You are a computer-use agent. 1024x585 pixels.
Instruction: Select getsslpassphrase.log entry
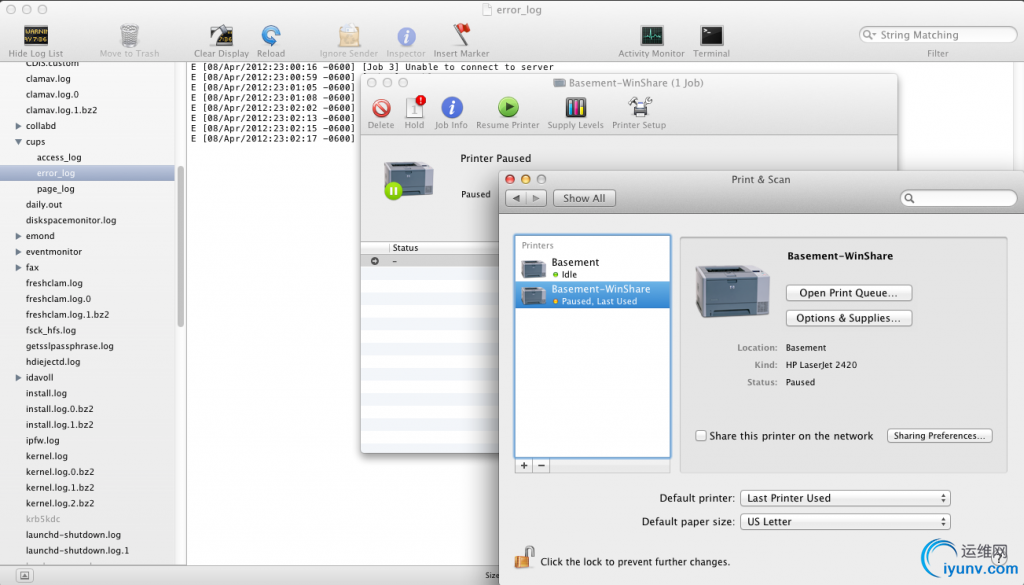pyautogui.click(x=69, y=346)
